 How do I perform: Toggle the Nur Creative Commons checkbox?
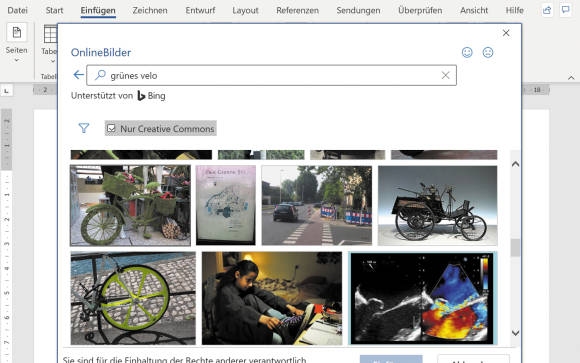click(111, 128)
